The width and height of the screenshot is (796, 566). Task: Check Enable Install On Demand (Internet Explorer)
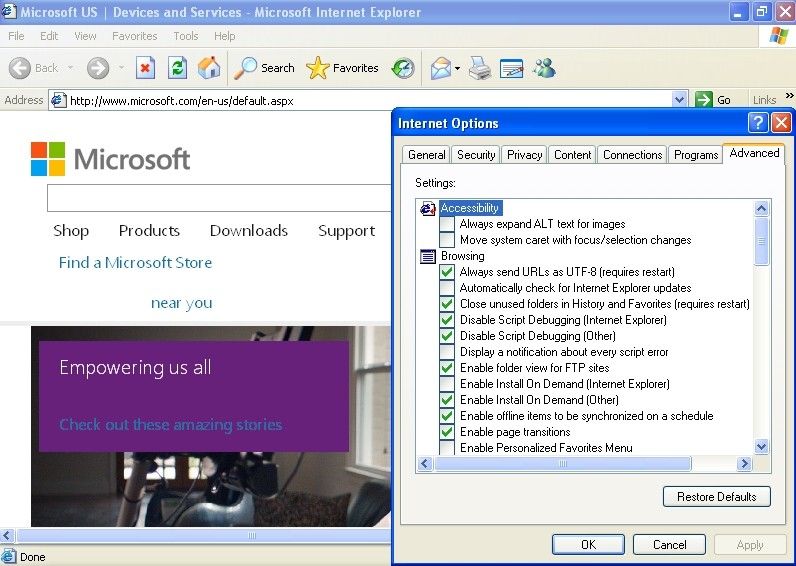click(447, 384)
